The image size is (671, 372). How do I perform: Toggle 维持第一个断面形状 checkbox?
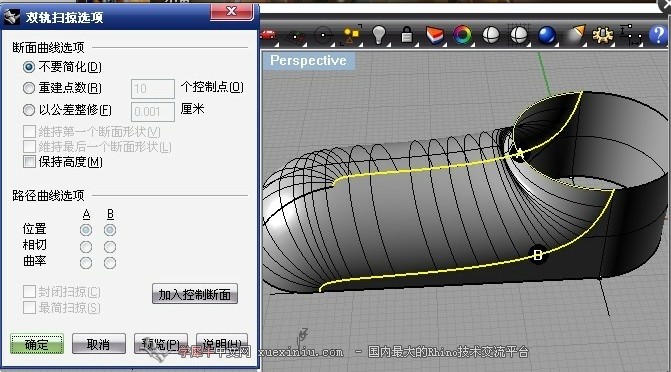point(29,131)
